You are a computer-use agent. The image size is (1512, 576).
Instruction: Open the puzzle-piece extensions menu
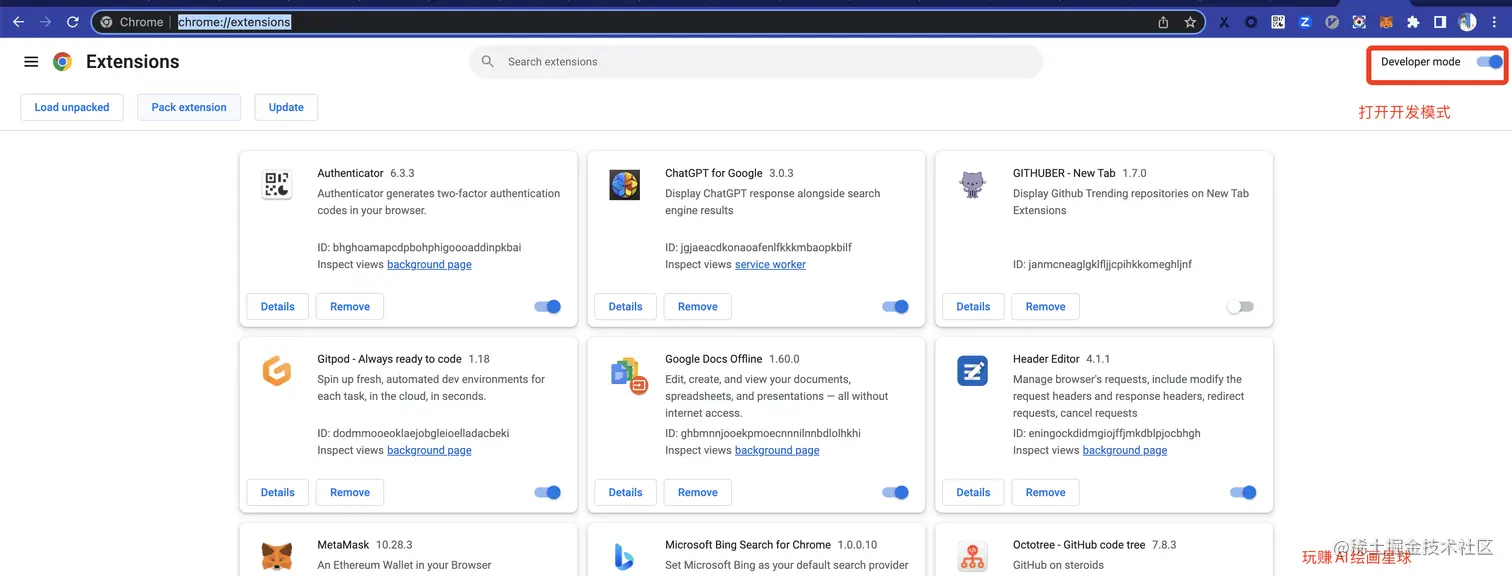tap(1413, 22)
